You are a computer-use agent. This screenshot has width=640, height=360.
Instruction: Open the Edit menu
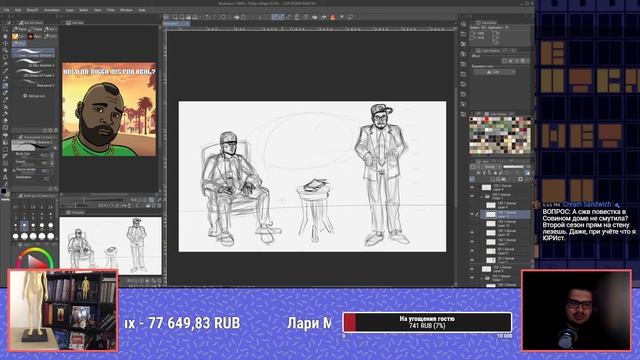(18, 10)
